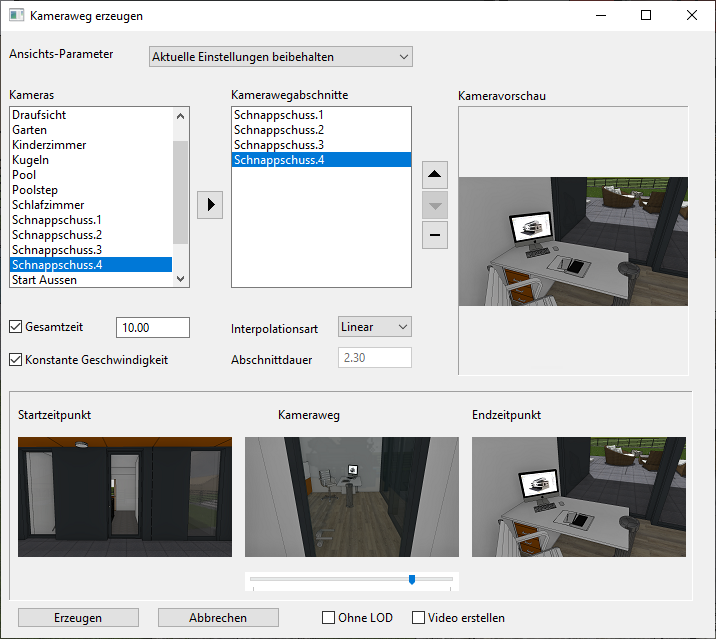Click the Abbrechen button
Viewport: 716px width, 639px height.
point(218,618)
